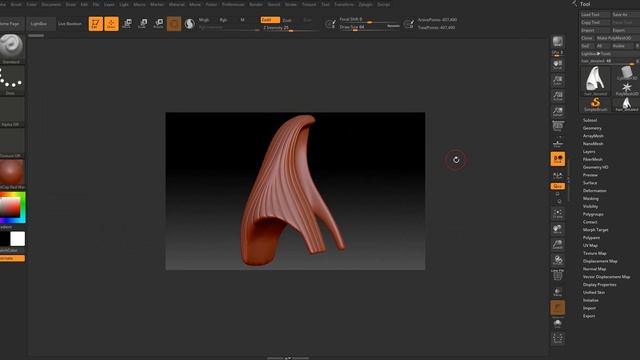Click the Scroll canvas icon
640x360 pixels.
[558, 64]
